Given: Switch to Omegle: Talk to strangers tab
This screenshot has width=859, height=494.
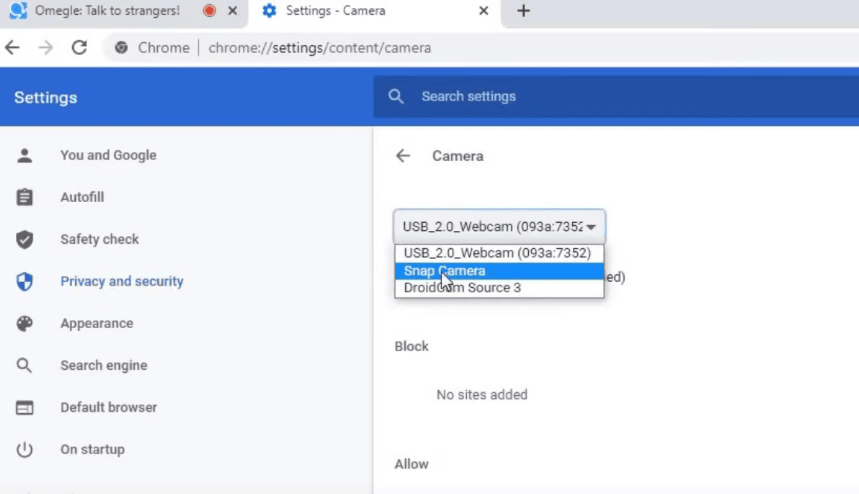Looking at the screenshot, I should tap(124, 11).
